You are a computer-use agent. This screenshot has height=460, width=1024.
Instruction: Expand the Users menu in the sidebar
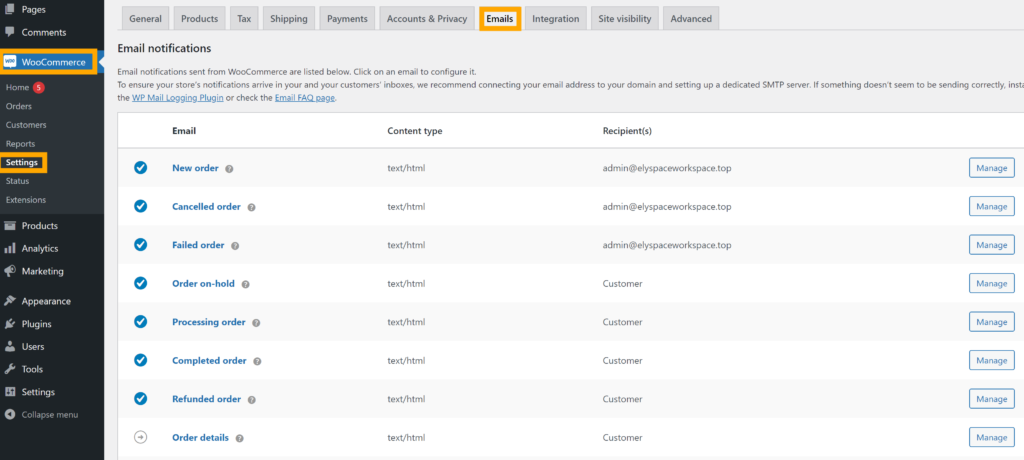[x=32, y=347]
